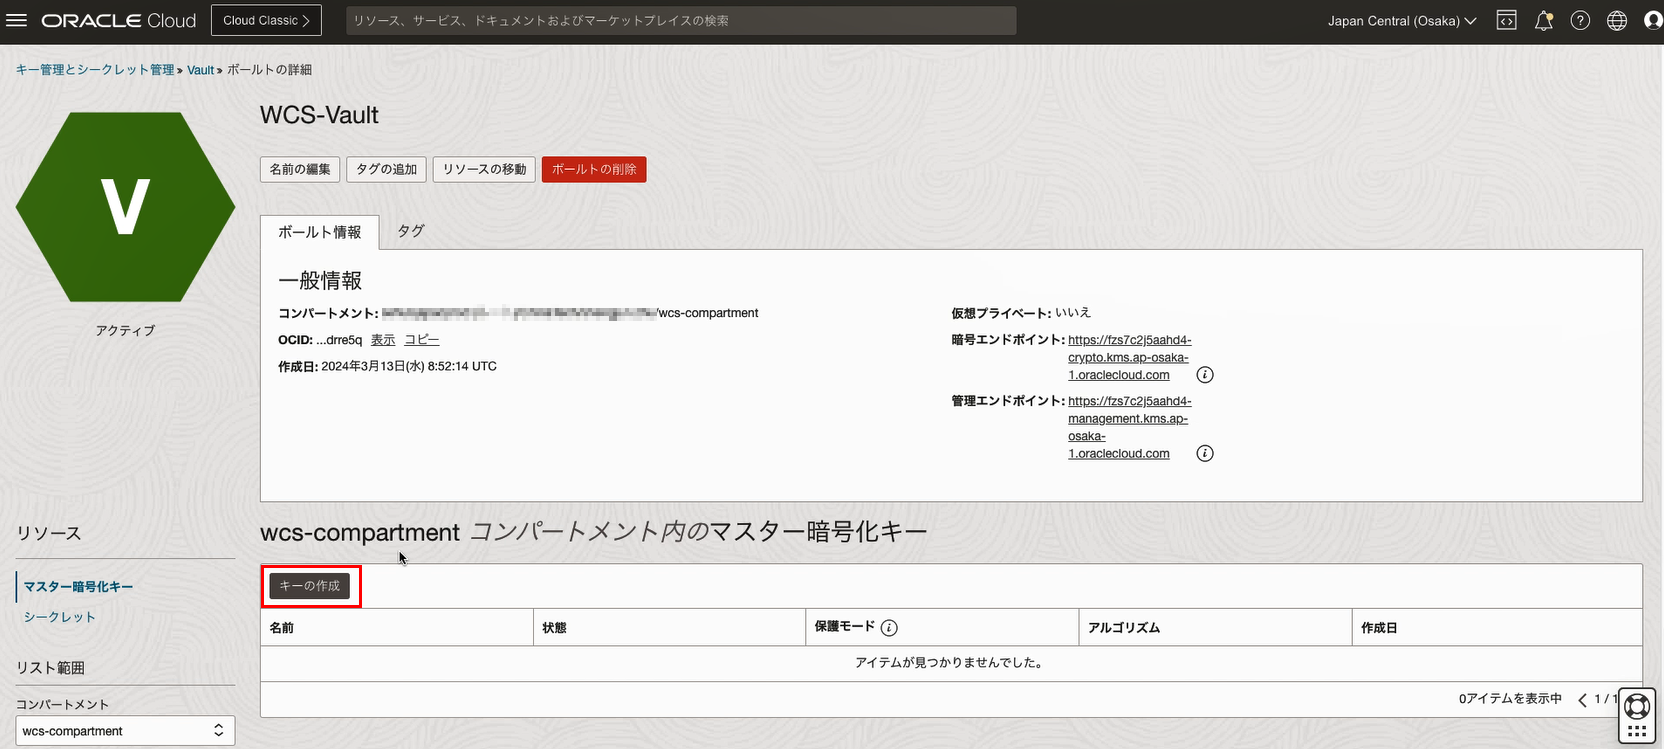The height and width of the screenshot is (749, 1664).
Task: Click the red ボールトの削除 button
Action: [x=594, y=169]
